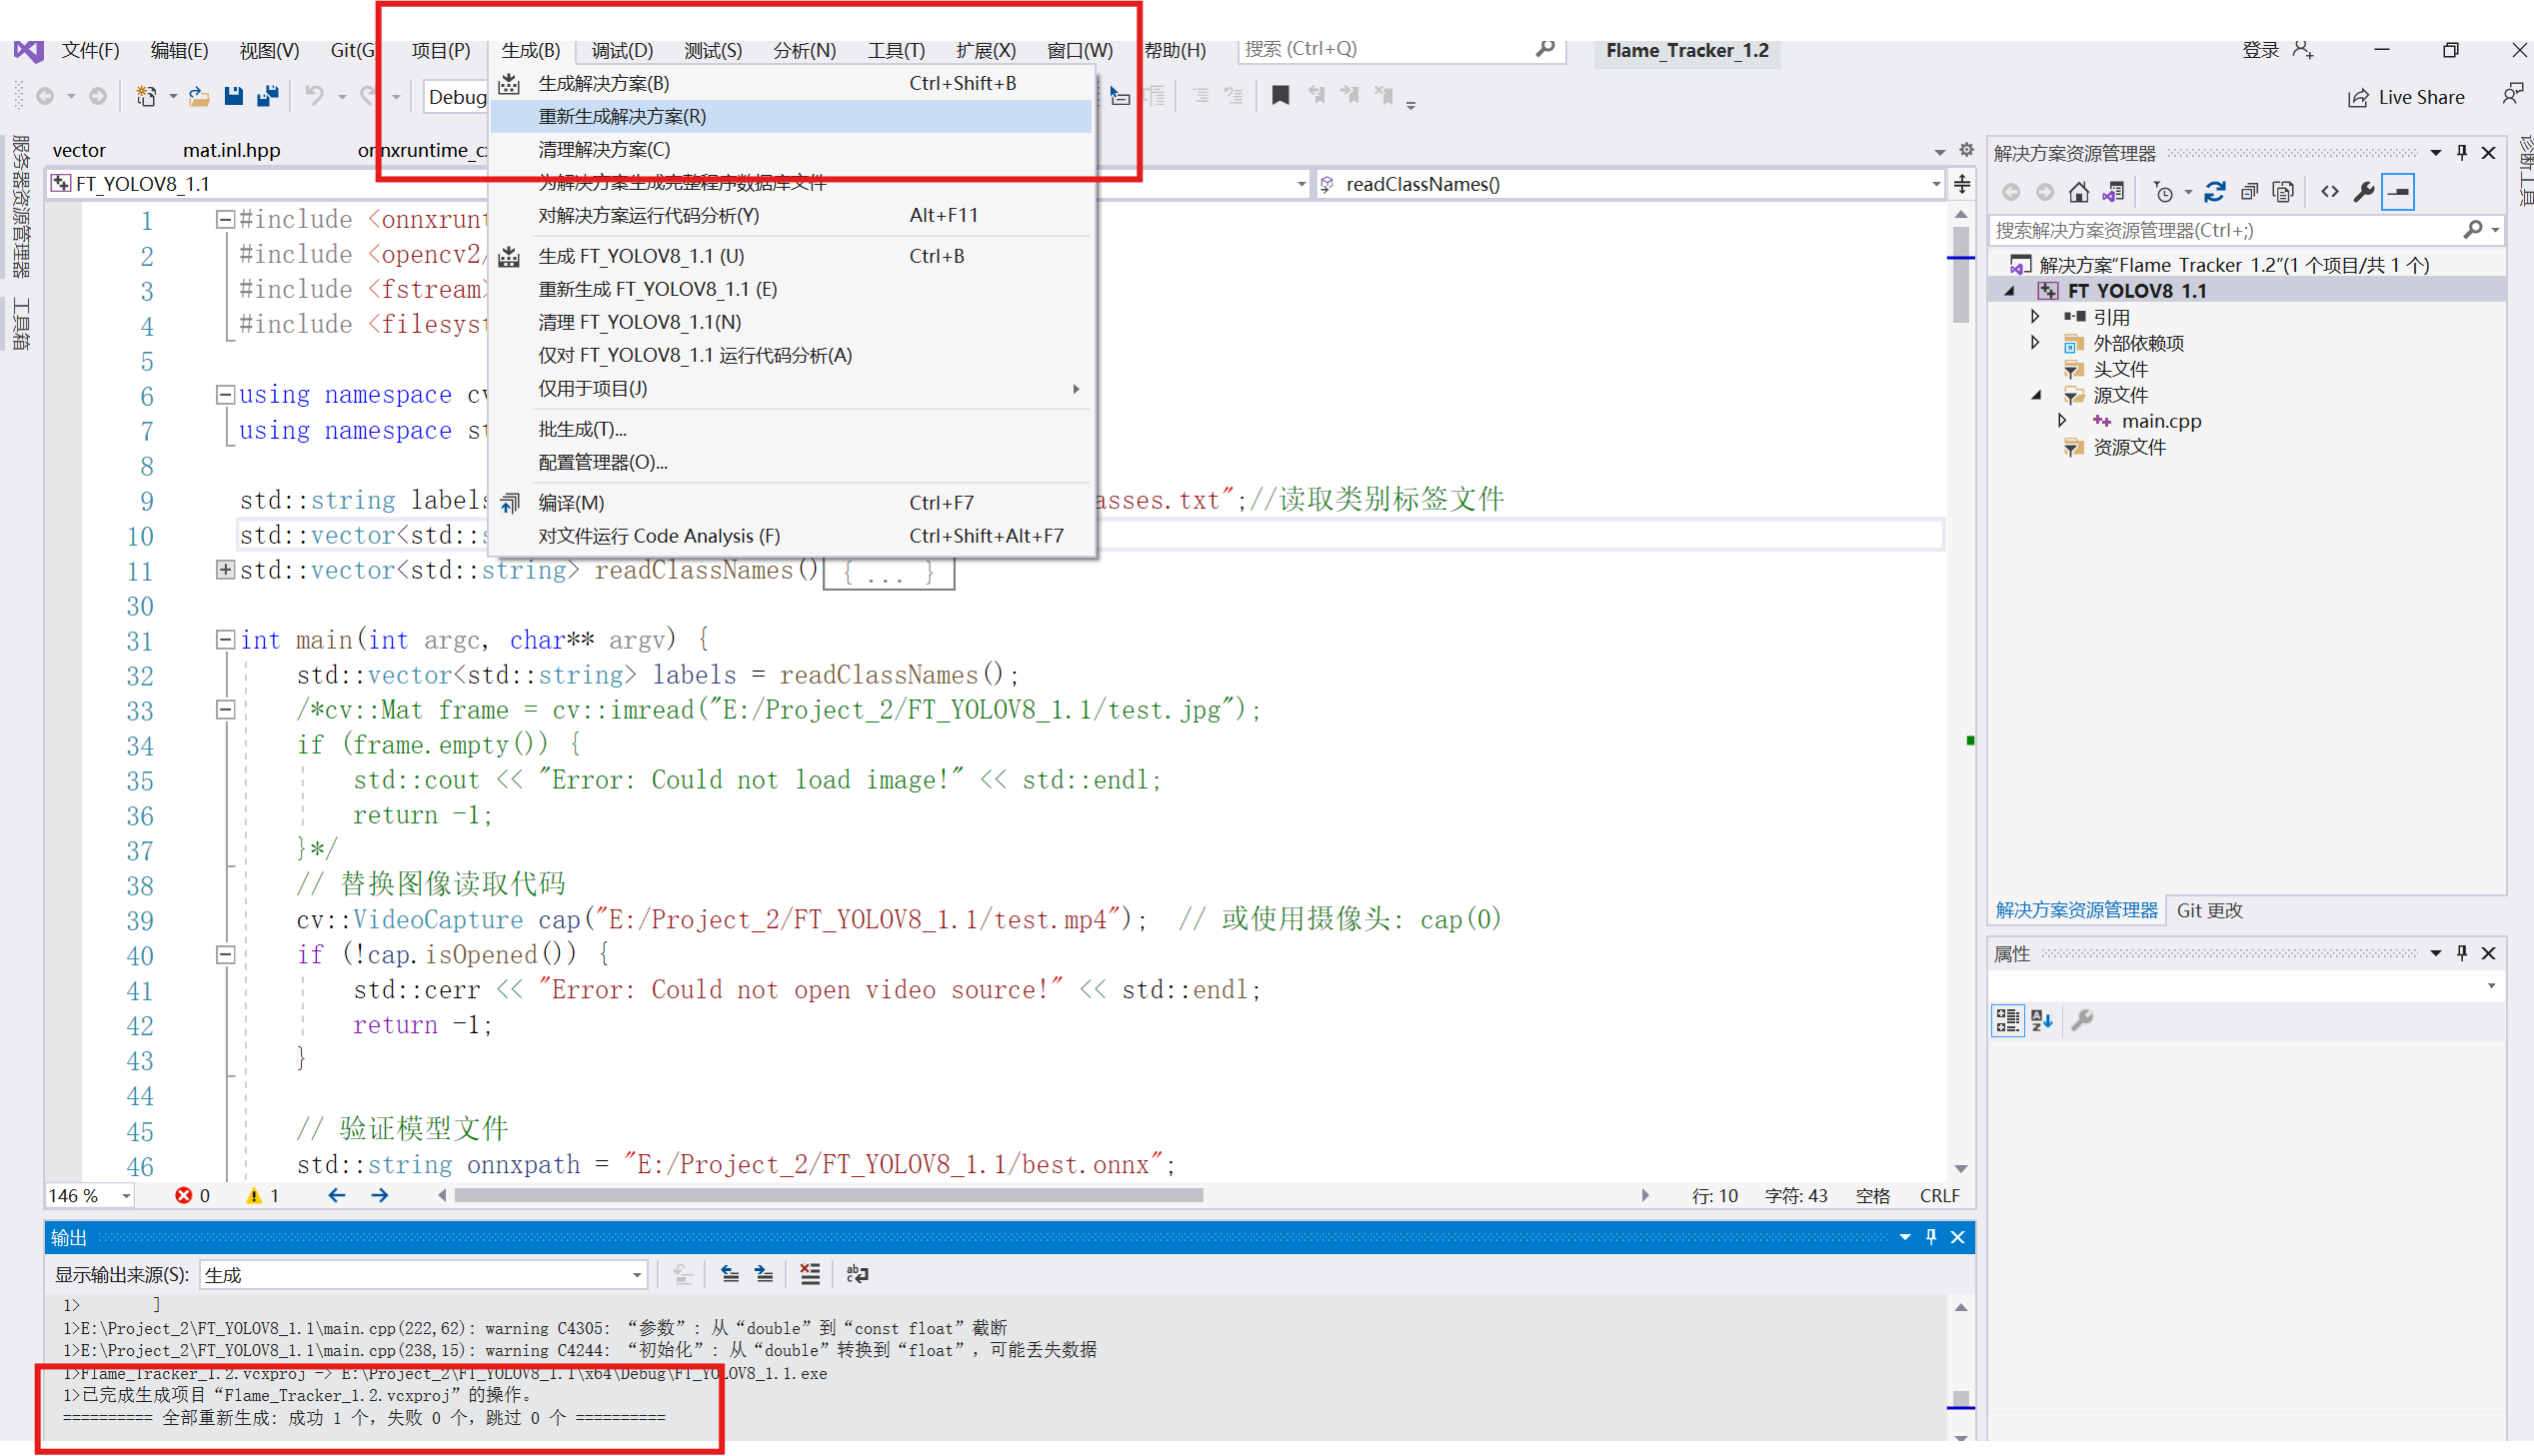Collapse the main function code block
The width and height of the screenshot is (2534, 1456).
tap(225, 639)
